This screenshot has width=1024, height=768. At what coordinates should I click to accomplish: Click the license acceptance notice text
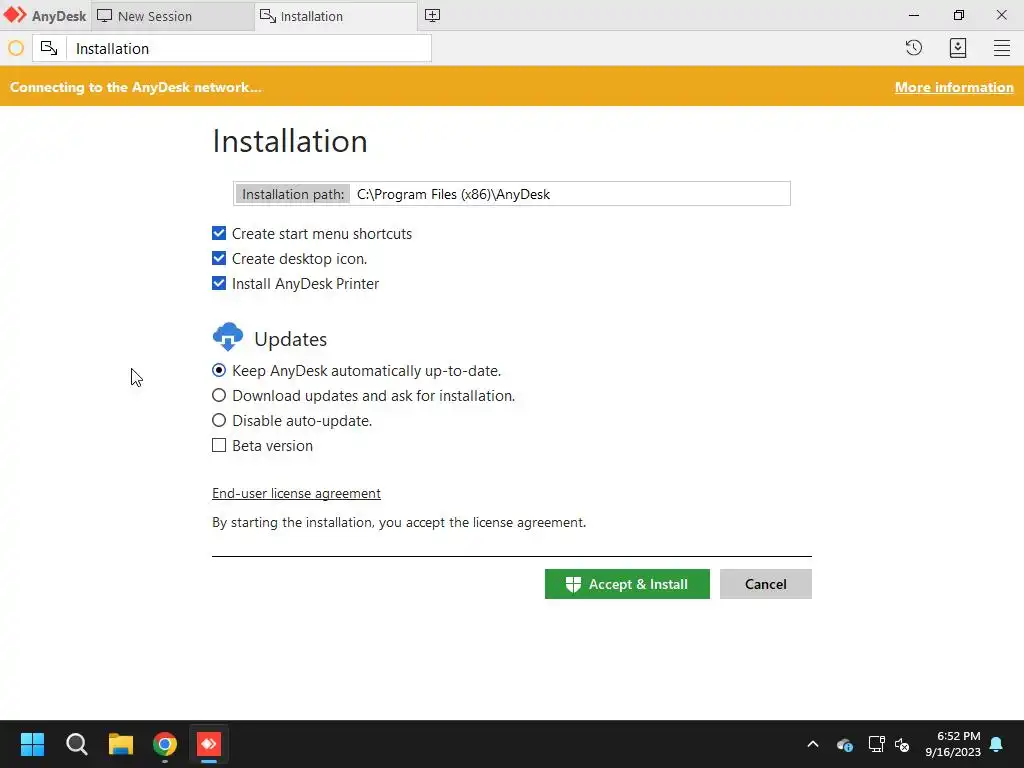pyautogui.click(x=399, y=522)
